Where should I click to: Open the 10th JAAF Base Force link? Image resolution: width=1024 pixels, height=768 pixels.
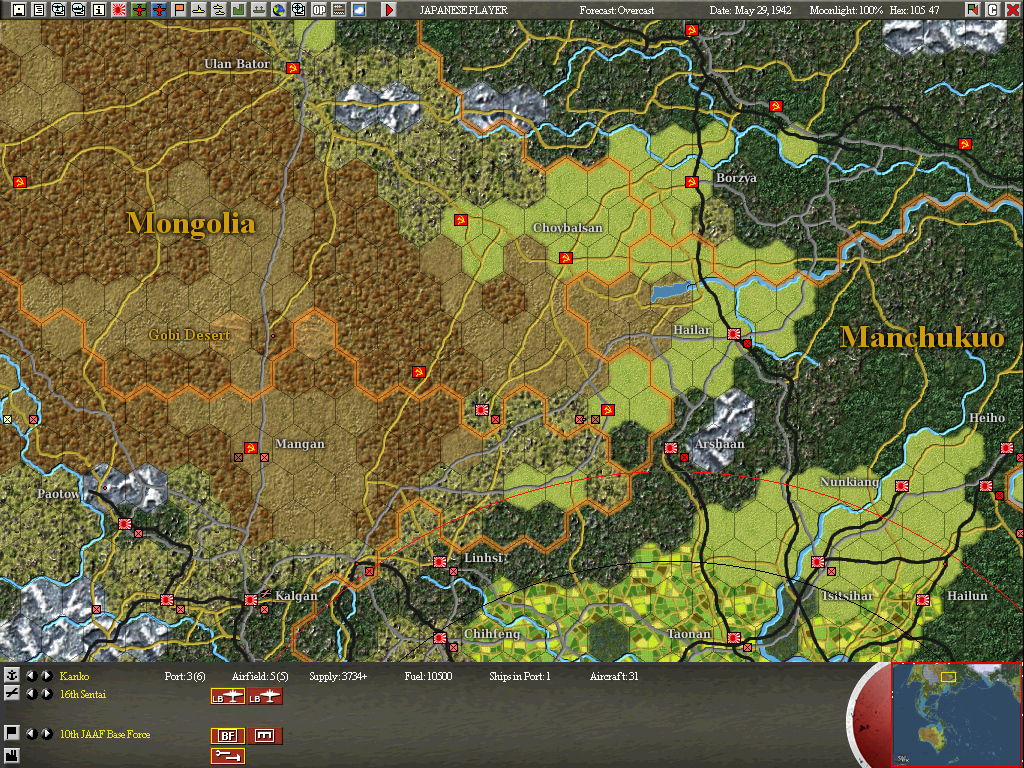(x=105, y=735)
